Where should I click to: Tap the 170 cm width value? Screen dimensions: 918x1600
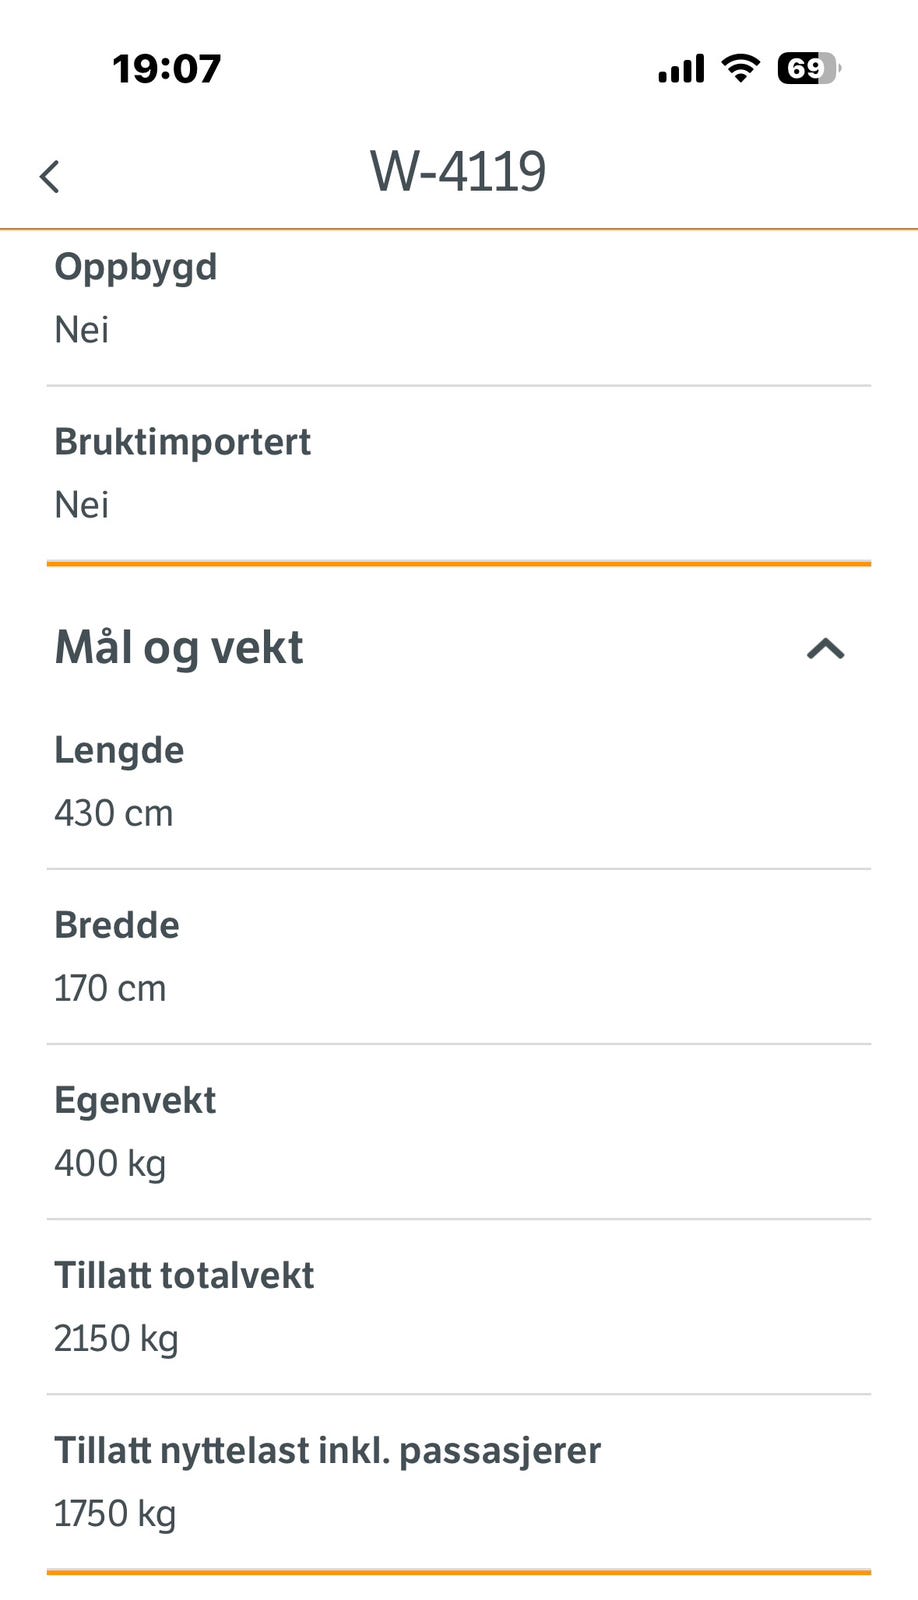click(110, 988)
